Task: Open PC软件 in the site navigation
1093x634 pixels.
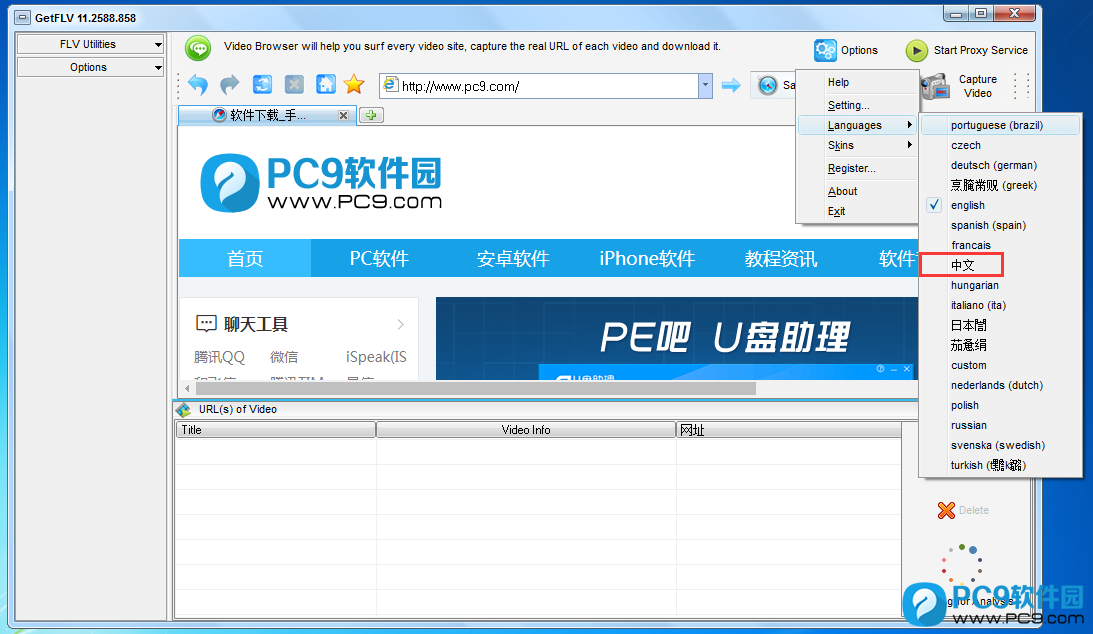Action: point(379,258)
